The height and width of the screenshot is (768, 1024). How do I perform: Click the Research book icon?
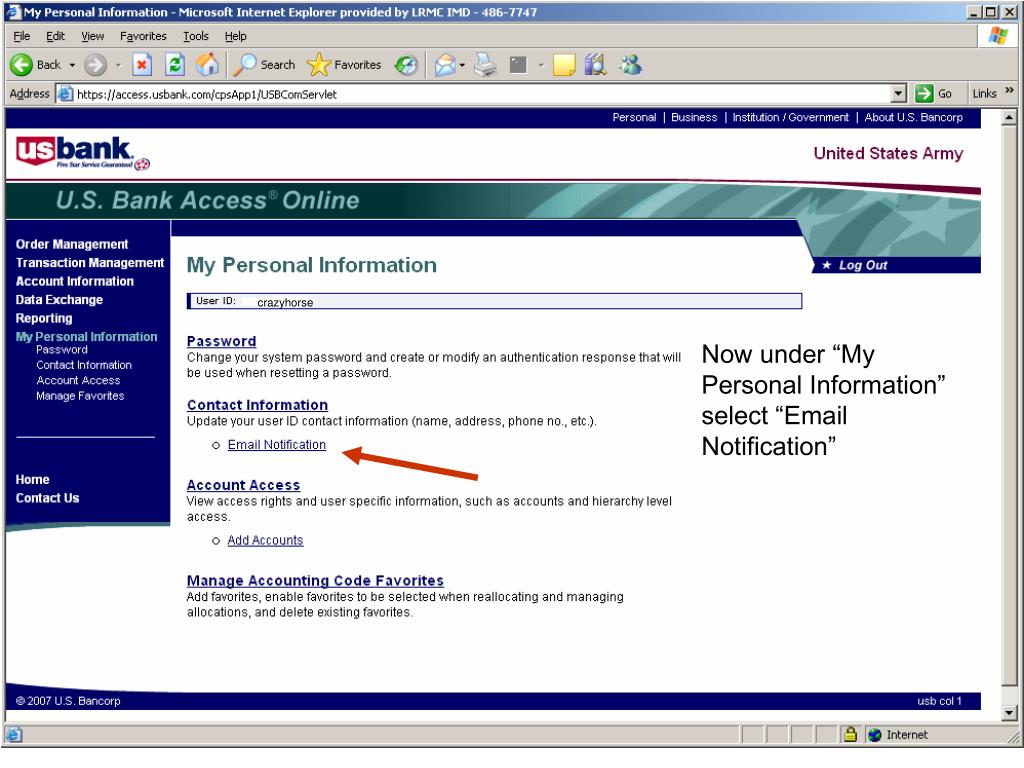point(595,65)
